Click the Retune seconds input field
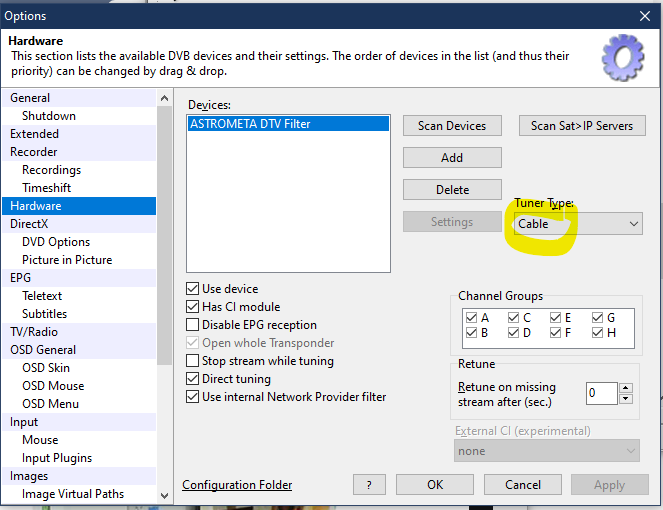This screenshot has height=510, width=663. click(x=601, y=393)
